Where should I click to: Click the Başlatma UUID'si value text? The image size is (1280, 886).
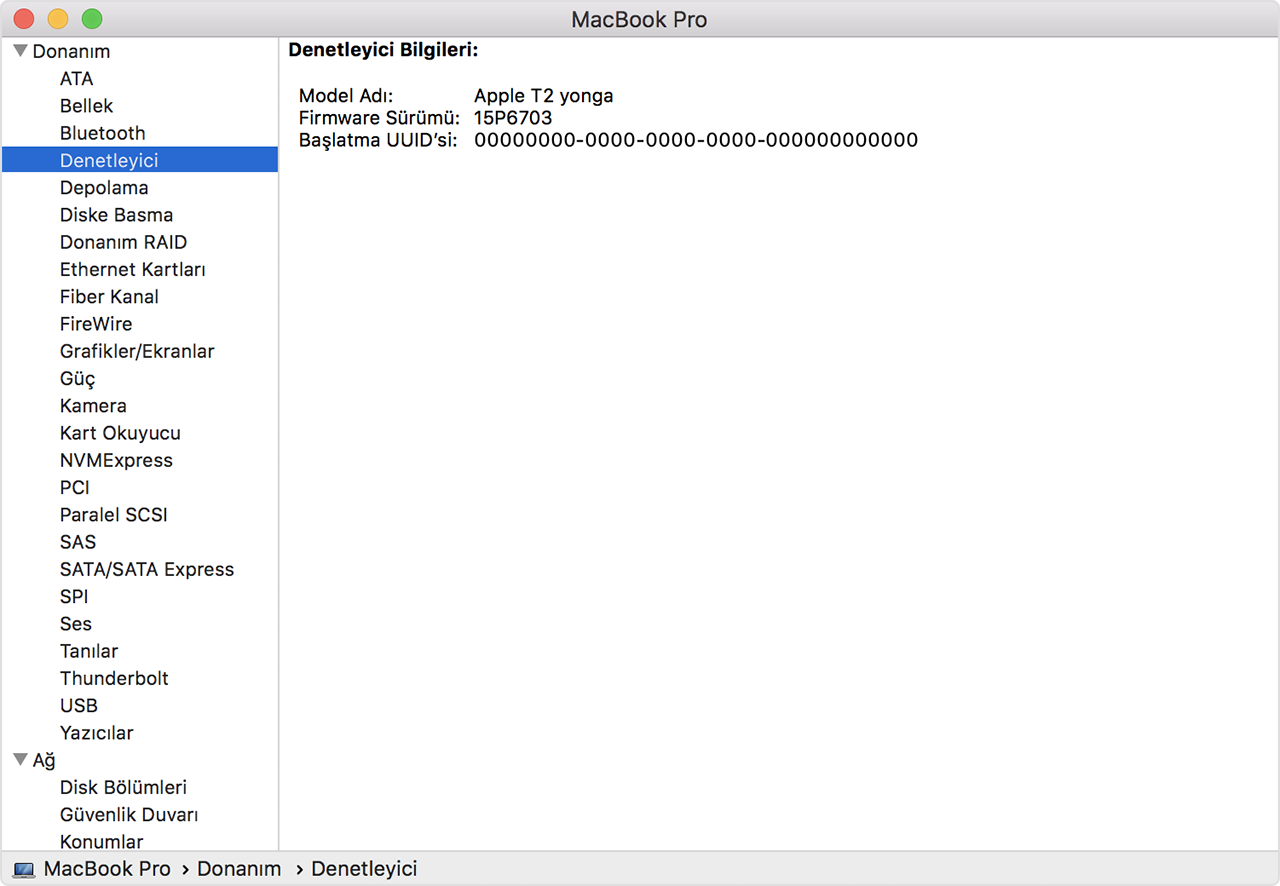pyautogui.click(x=696, y=140)
